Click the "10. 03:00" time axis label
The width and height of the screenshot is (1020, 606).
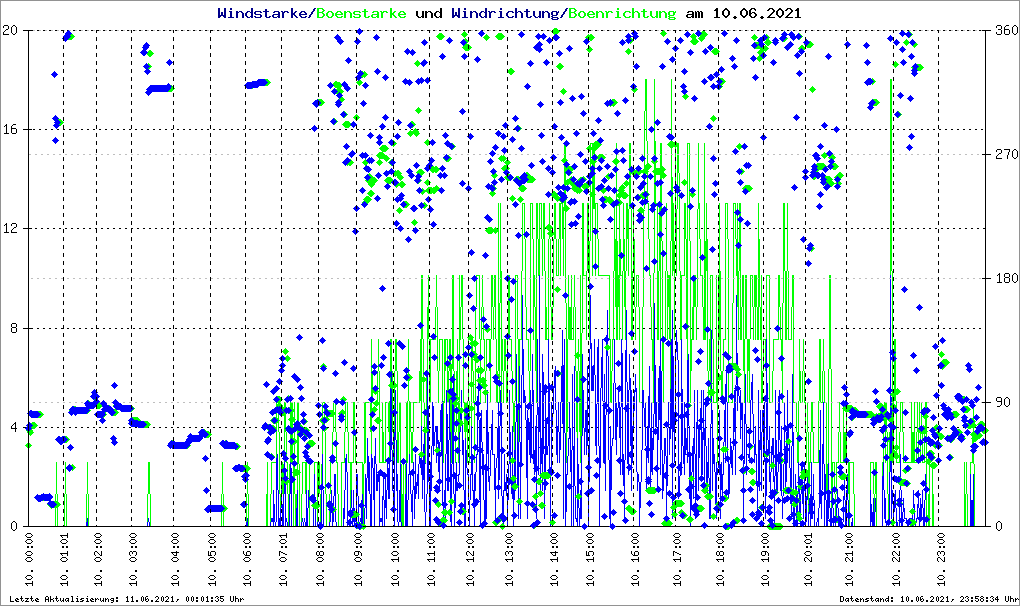coord(133,560)
